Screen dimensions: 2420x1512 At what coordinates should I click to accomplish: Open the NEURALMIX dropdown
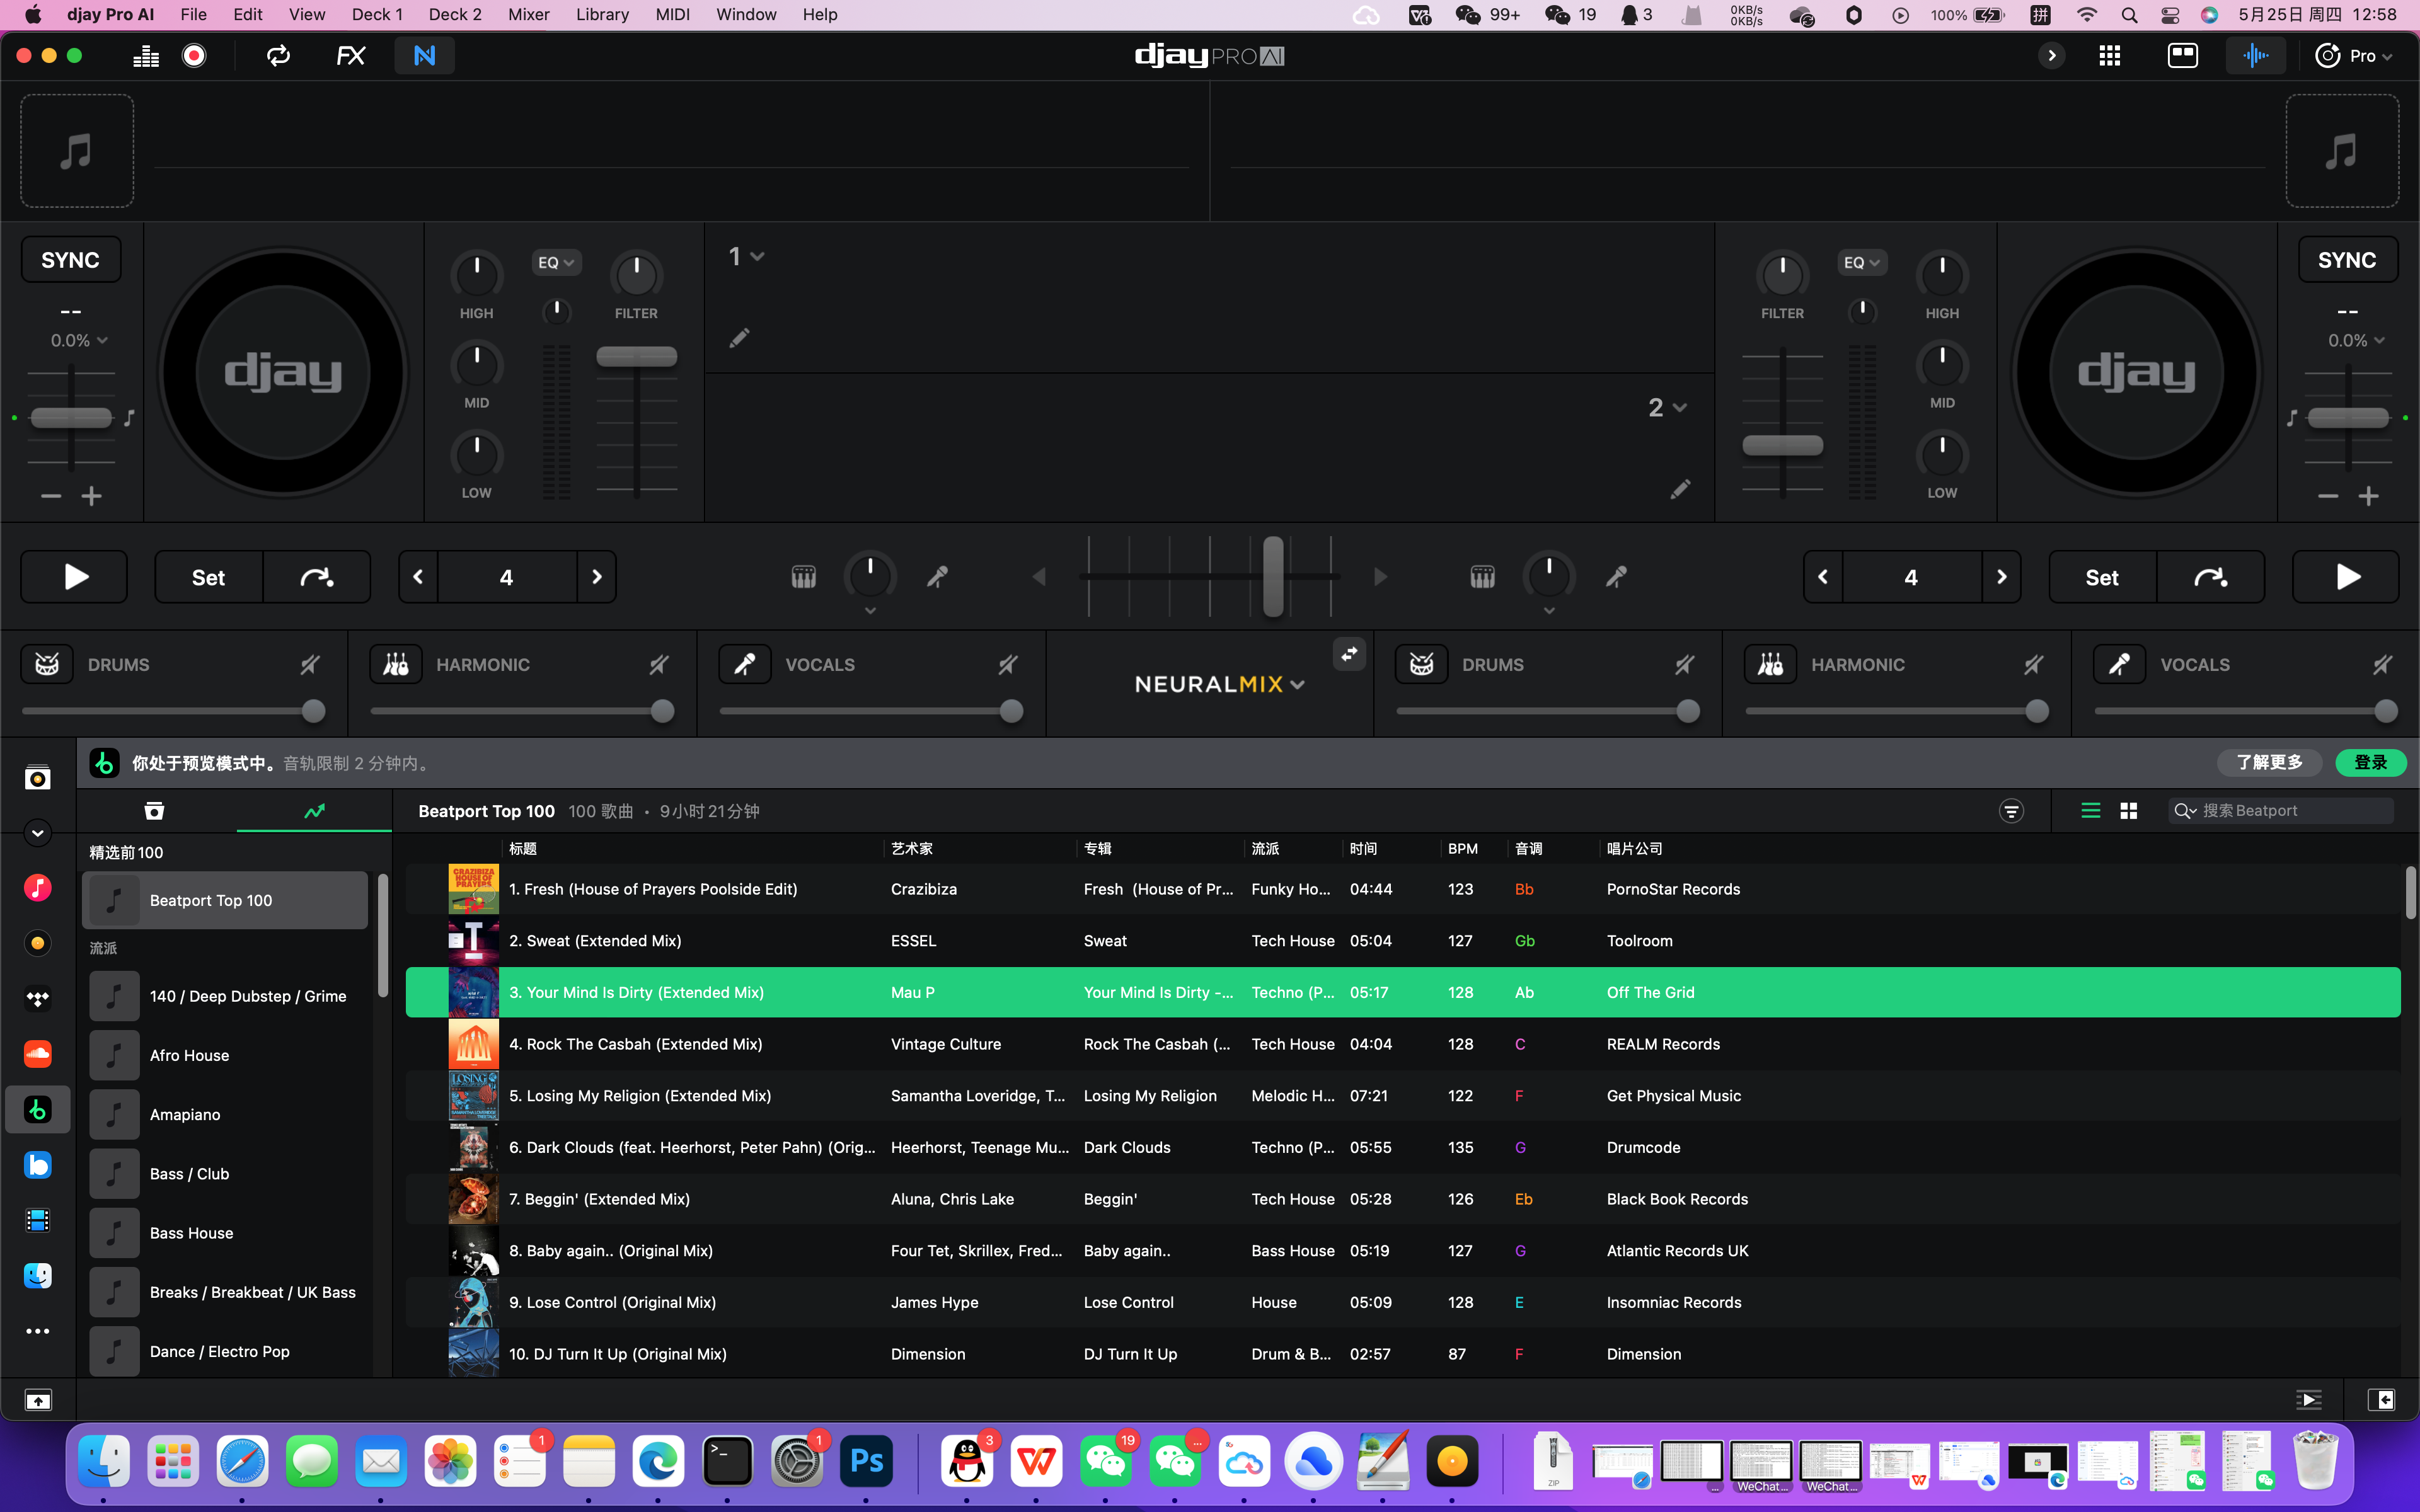pyautogui.click(x=1219, y=685)
